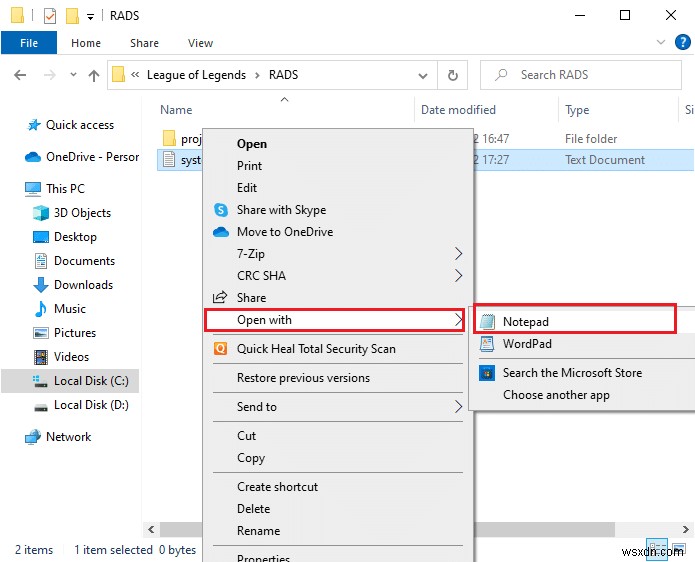Open the address bar history dropdown
This screenshot has height=562, width=695.
click(426, 75)
